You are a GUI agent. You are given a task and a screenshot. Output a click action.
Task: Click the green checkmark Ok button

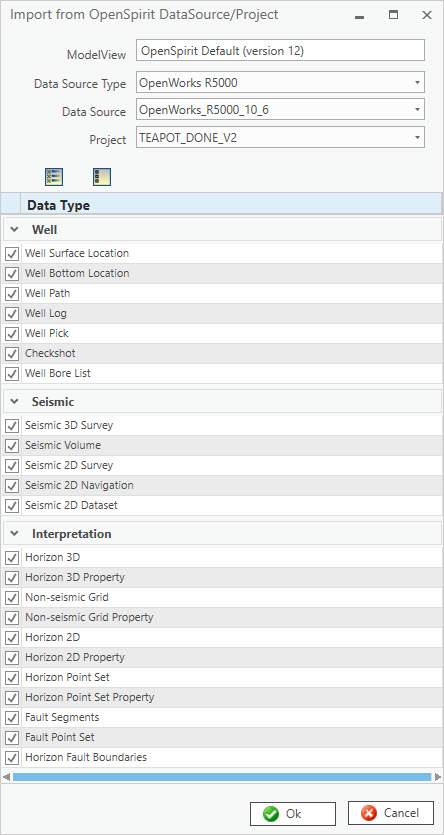point(293,813)
